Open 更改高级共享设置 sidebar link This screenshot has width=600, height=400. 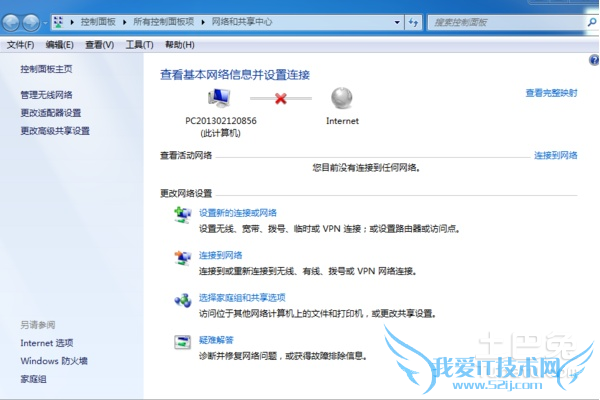tap(55, 131)
